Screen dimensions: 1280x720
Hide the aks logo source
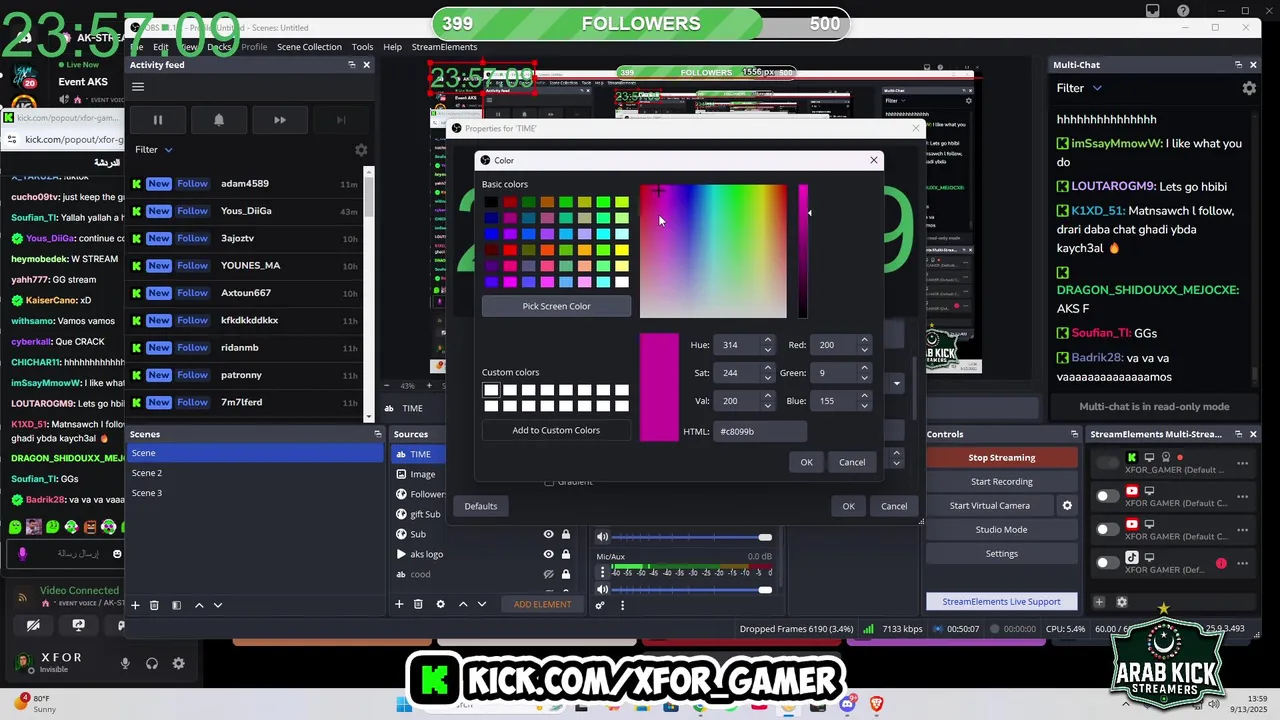(548, 554)
